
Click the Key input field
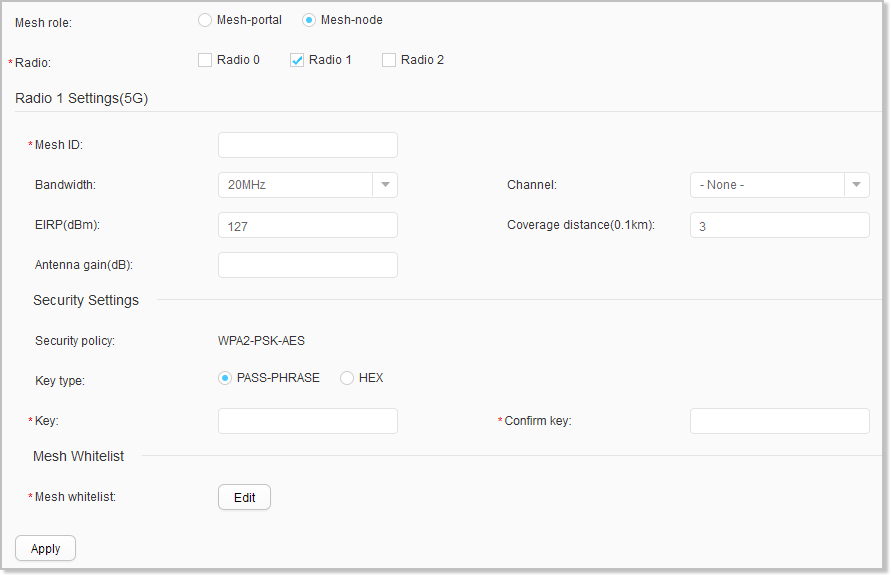307,421
